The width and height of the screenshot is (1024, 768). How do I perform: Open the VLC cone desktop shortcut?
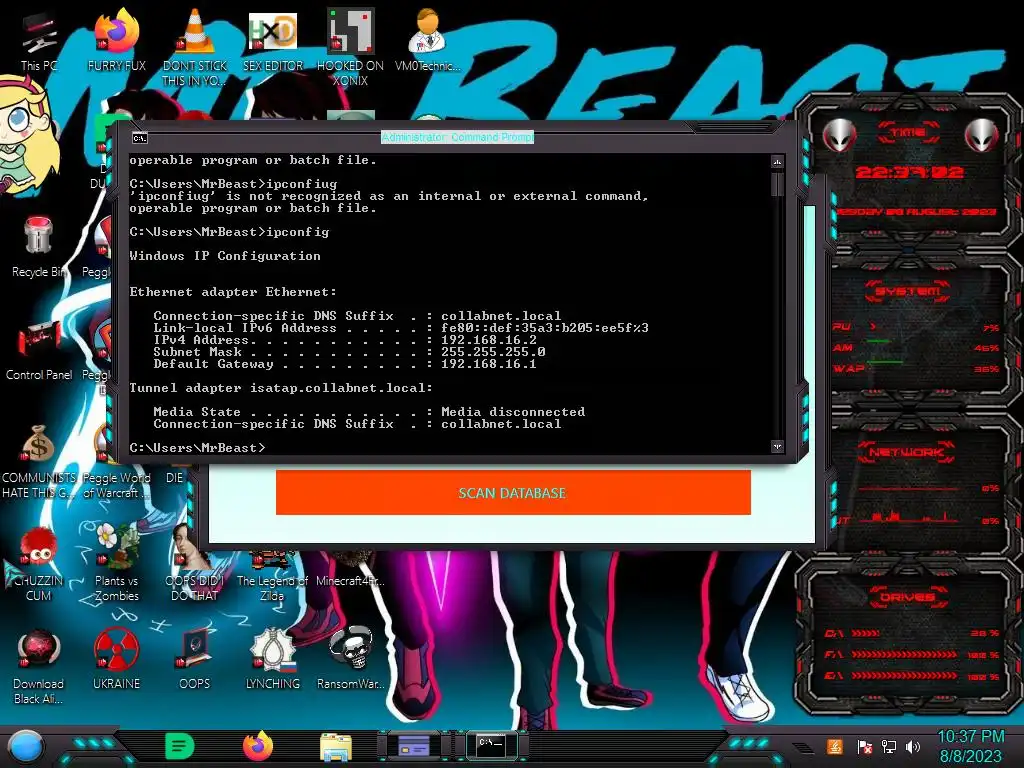click(194, 46)
